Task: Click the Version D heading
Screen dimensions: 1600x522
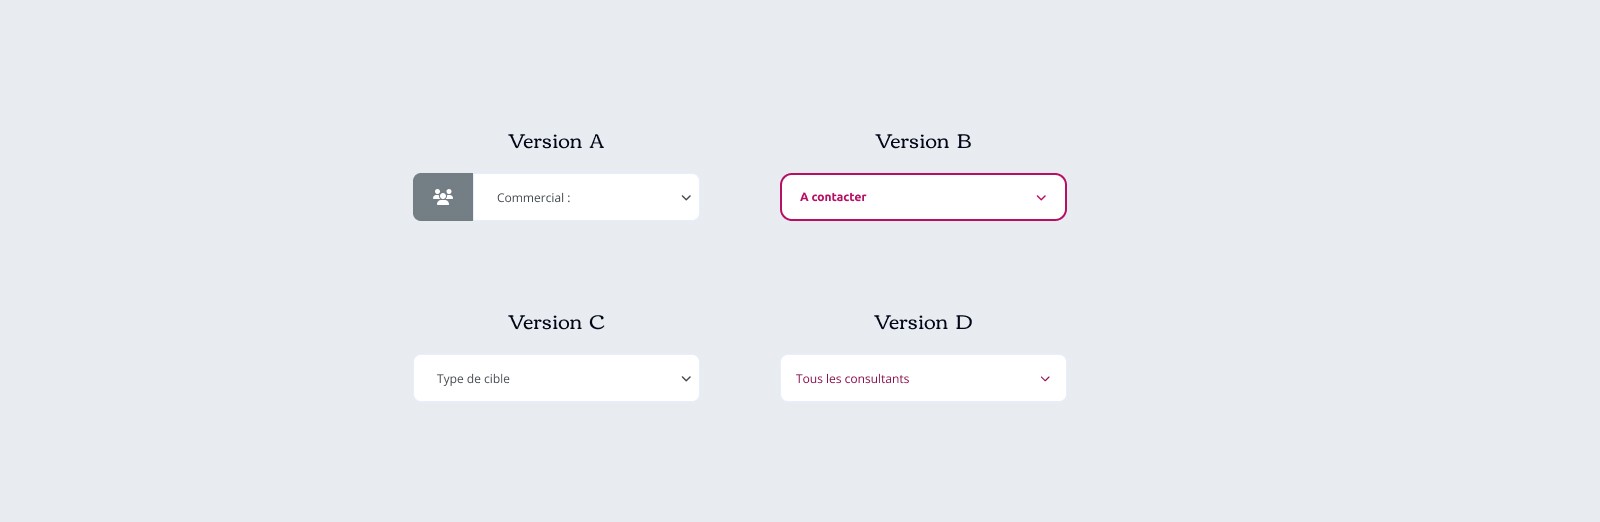Action: click(x=923, y=322)
